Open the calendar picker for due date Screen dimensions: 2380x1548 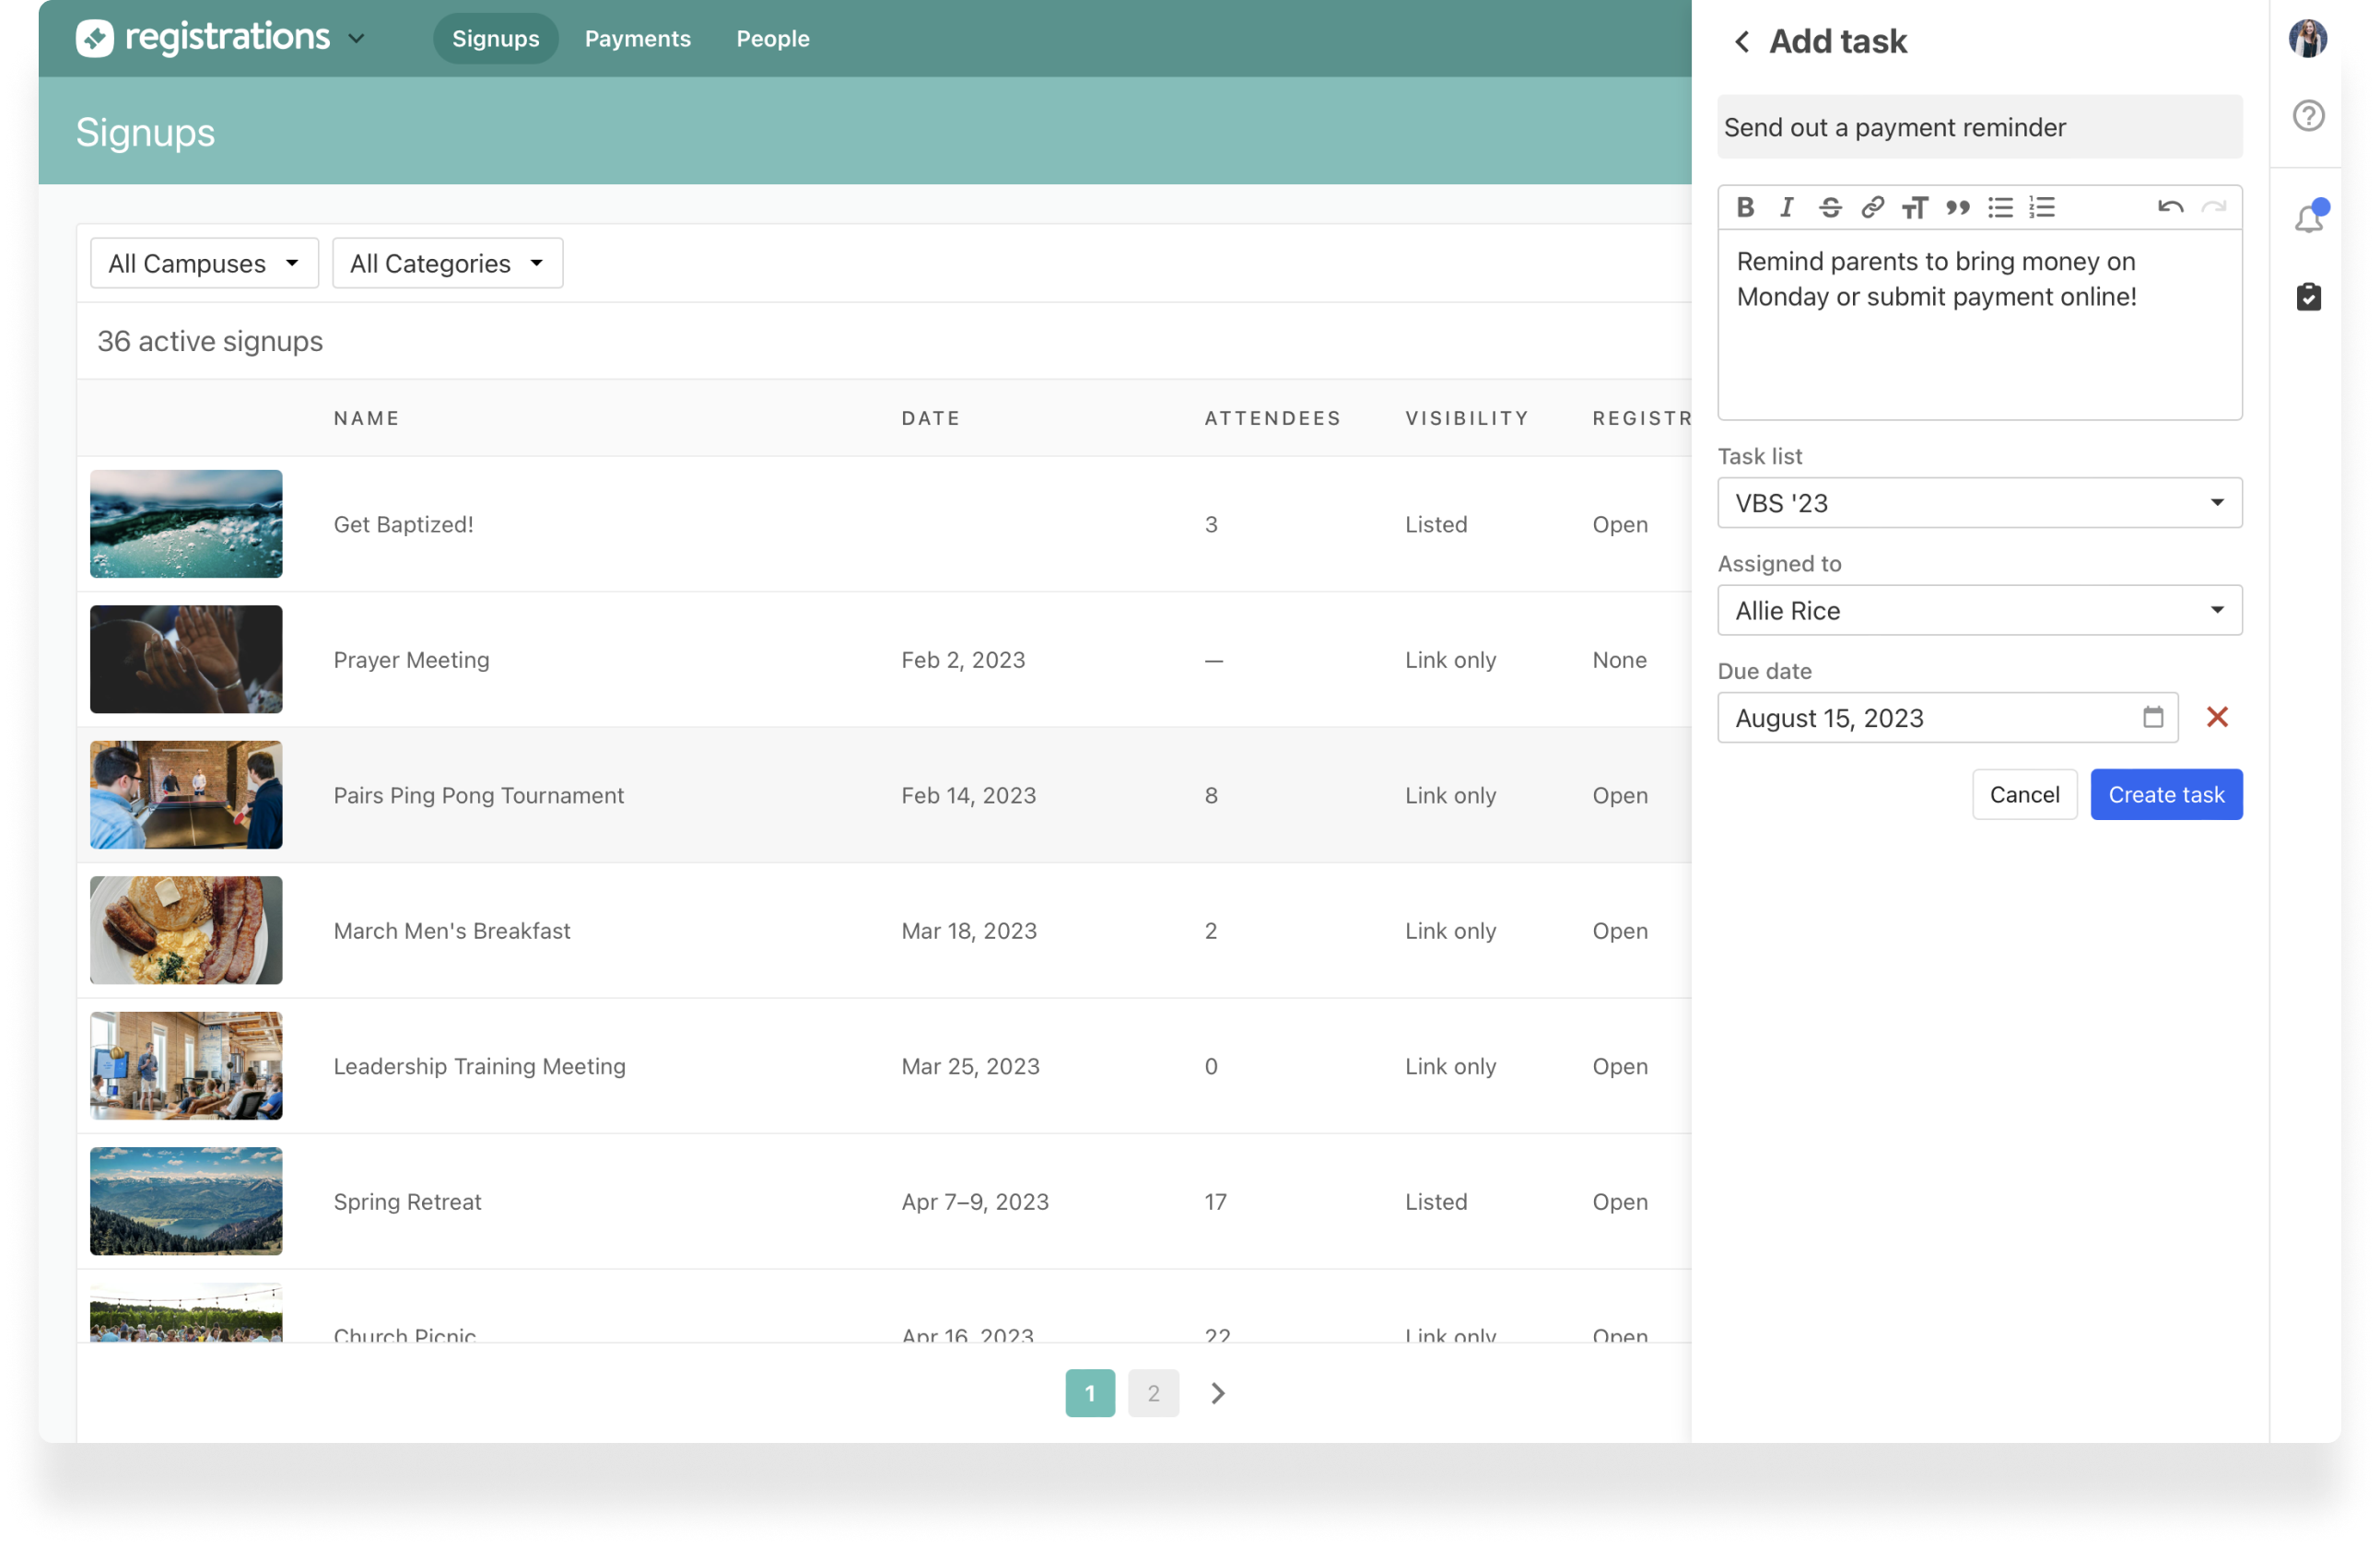click(x=2152, y=717)
